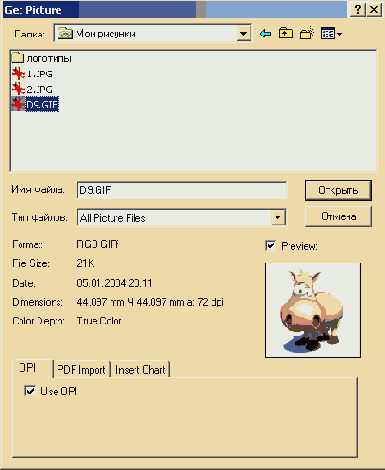Navigate up one folder level
385x470 pixels.
pos(286,33)
